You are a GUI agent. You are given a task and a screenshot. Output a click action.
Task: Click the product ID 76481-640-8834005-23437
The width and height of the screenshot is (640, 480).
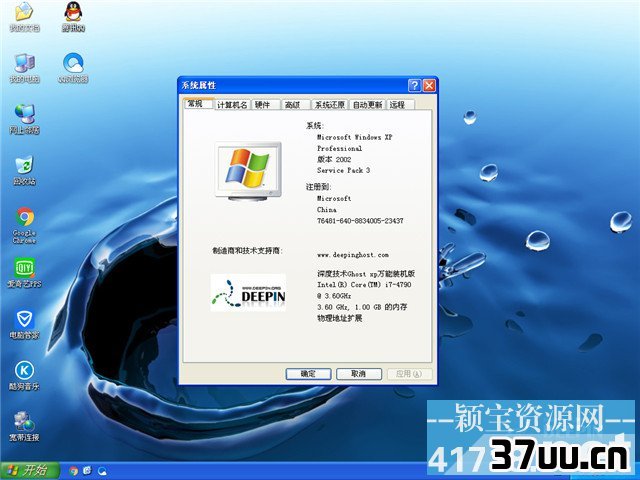360,221
